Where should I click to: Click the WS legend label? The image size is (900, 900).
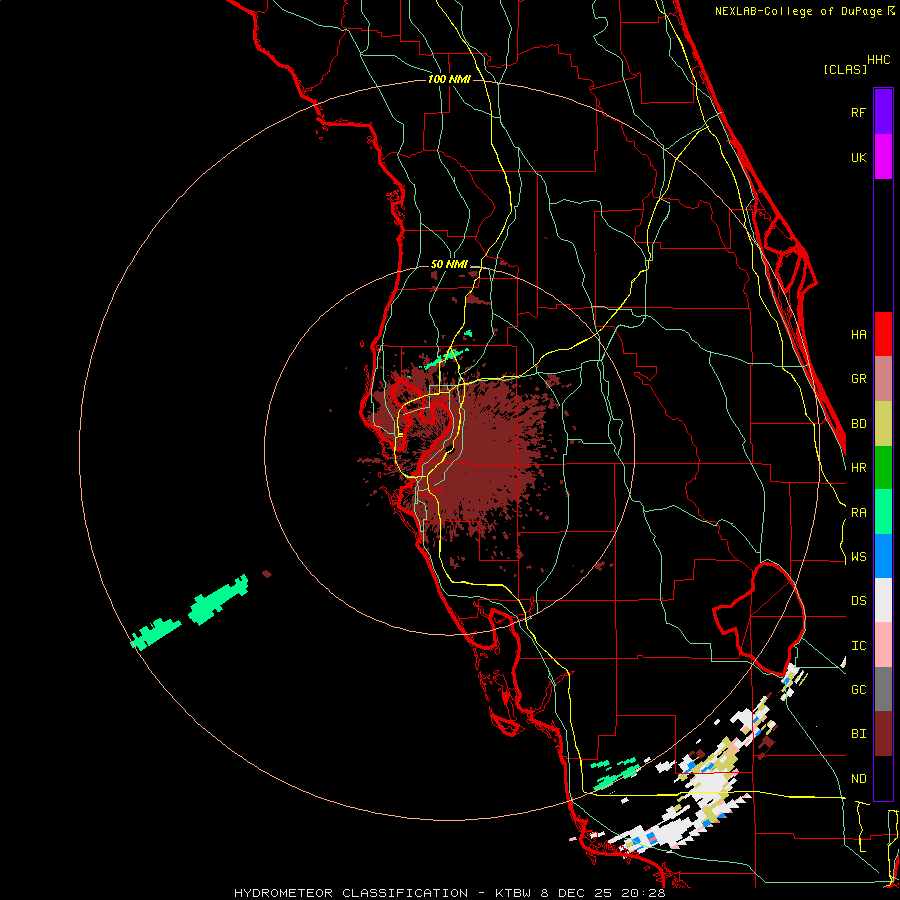(x=858, y=557)
